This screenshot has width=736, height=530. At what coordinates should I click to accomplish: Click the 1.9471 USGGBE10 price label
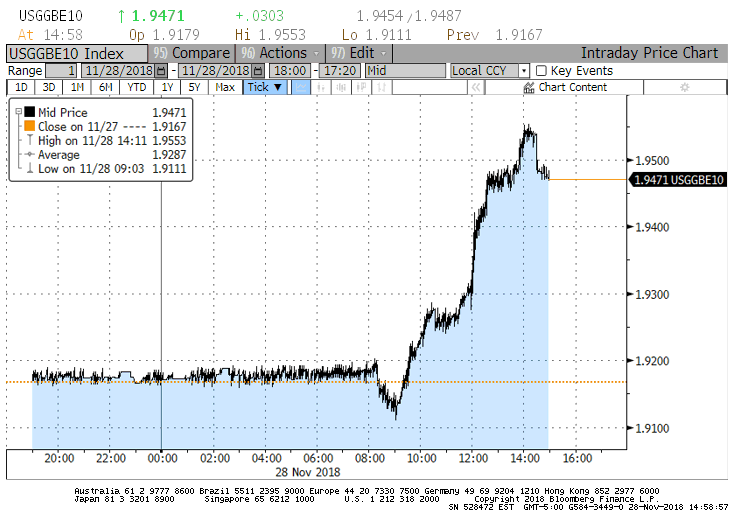pos(678,180)
